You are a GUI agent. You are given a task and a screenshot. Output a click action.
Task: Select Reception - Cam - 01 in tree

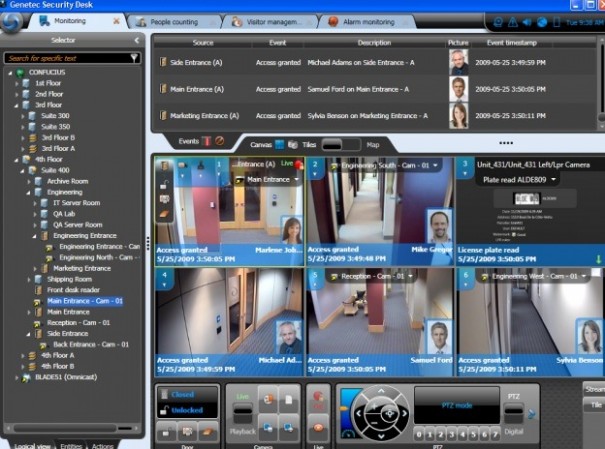point(84,323)
